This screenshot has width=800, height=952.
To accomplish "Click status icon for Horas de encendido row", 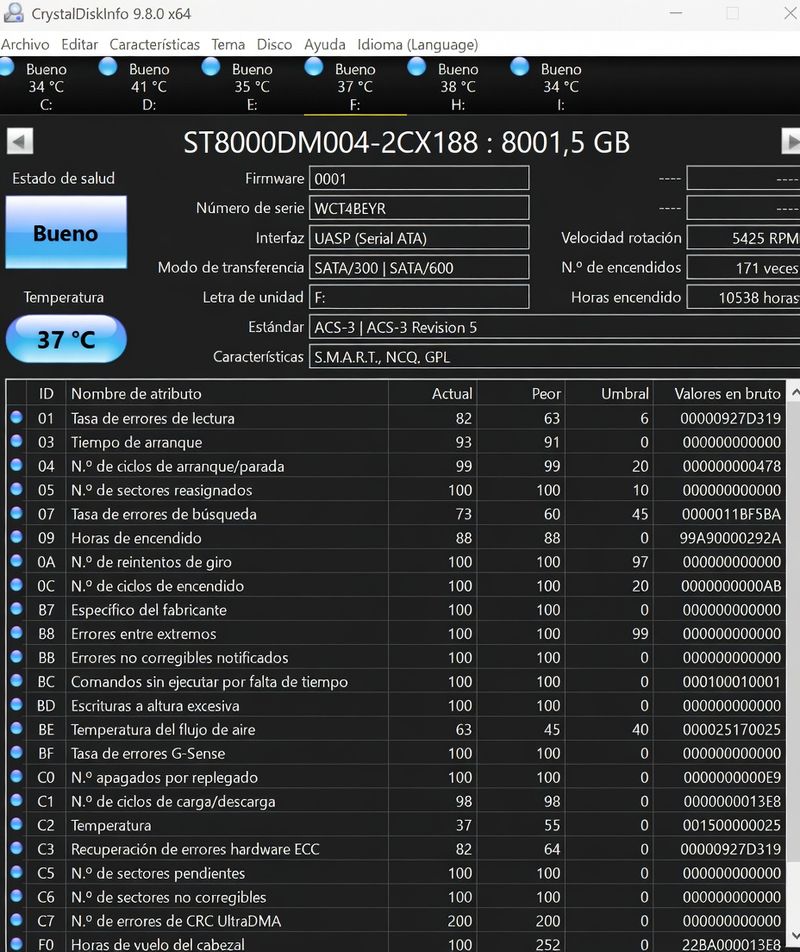I will (16, 537).
